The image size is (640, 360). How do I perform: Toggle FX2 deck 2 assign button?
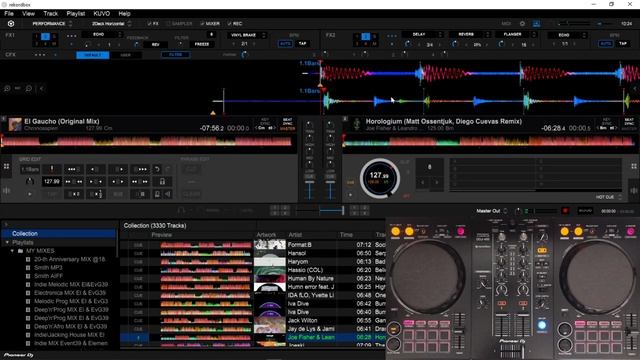(x=366, y=36)
